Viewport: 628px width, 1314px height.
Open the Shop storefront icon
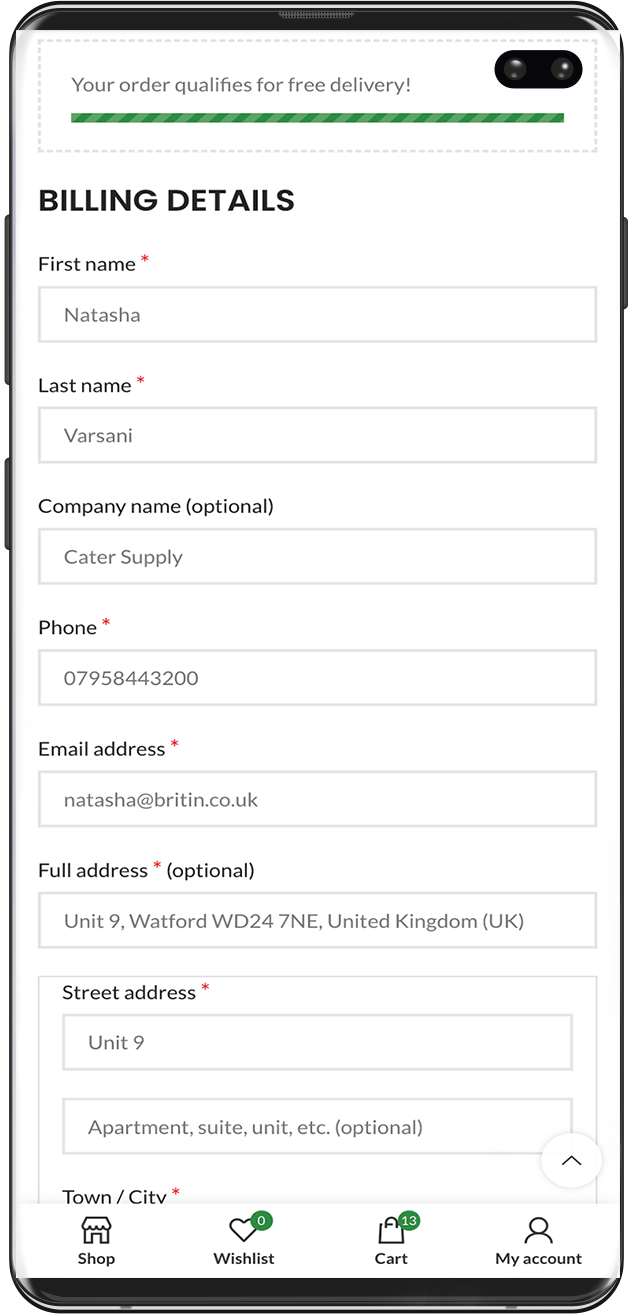(x=96, y=1230)
